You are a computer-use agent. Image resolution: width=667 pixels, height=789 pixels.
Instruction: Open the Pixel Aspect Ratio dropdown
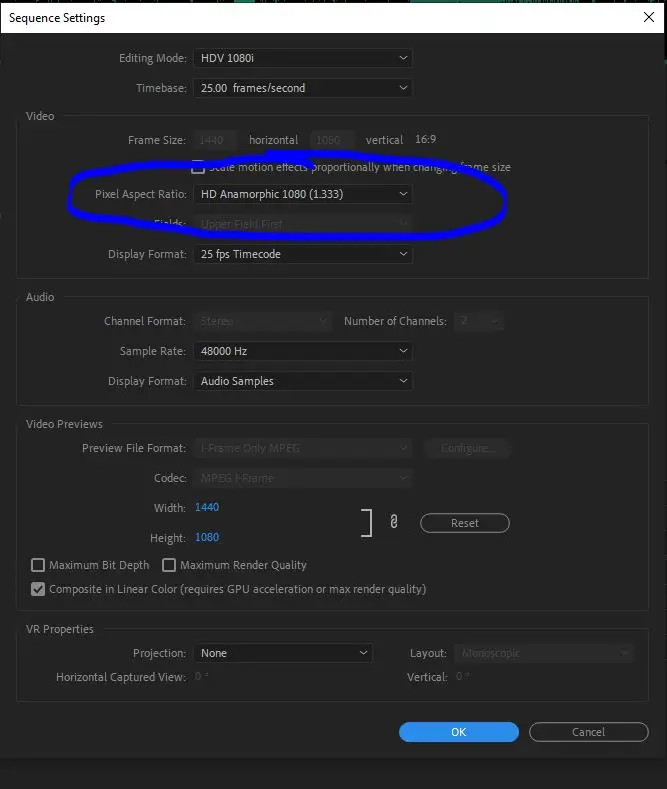[303, 194]
